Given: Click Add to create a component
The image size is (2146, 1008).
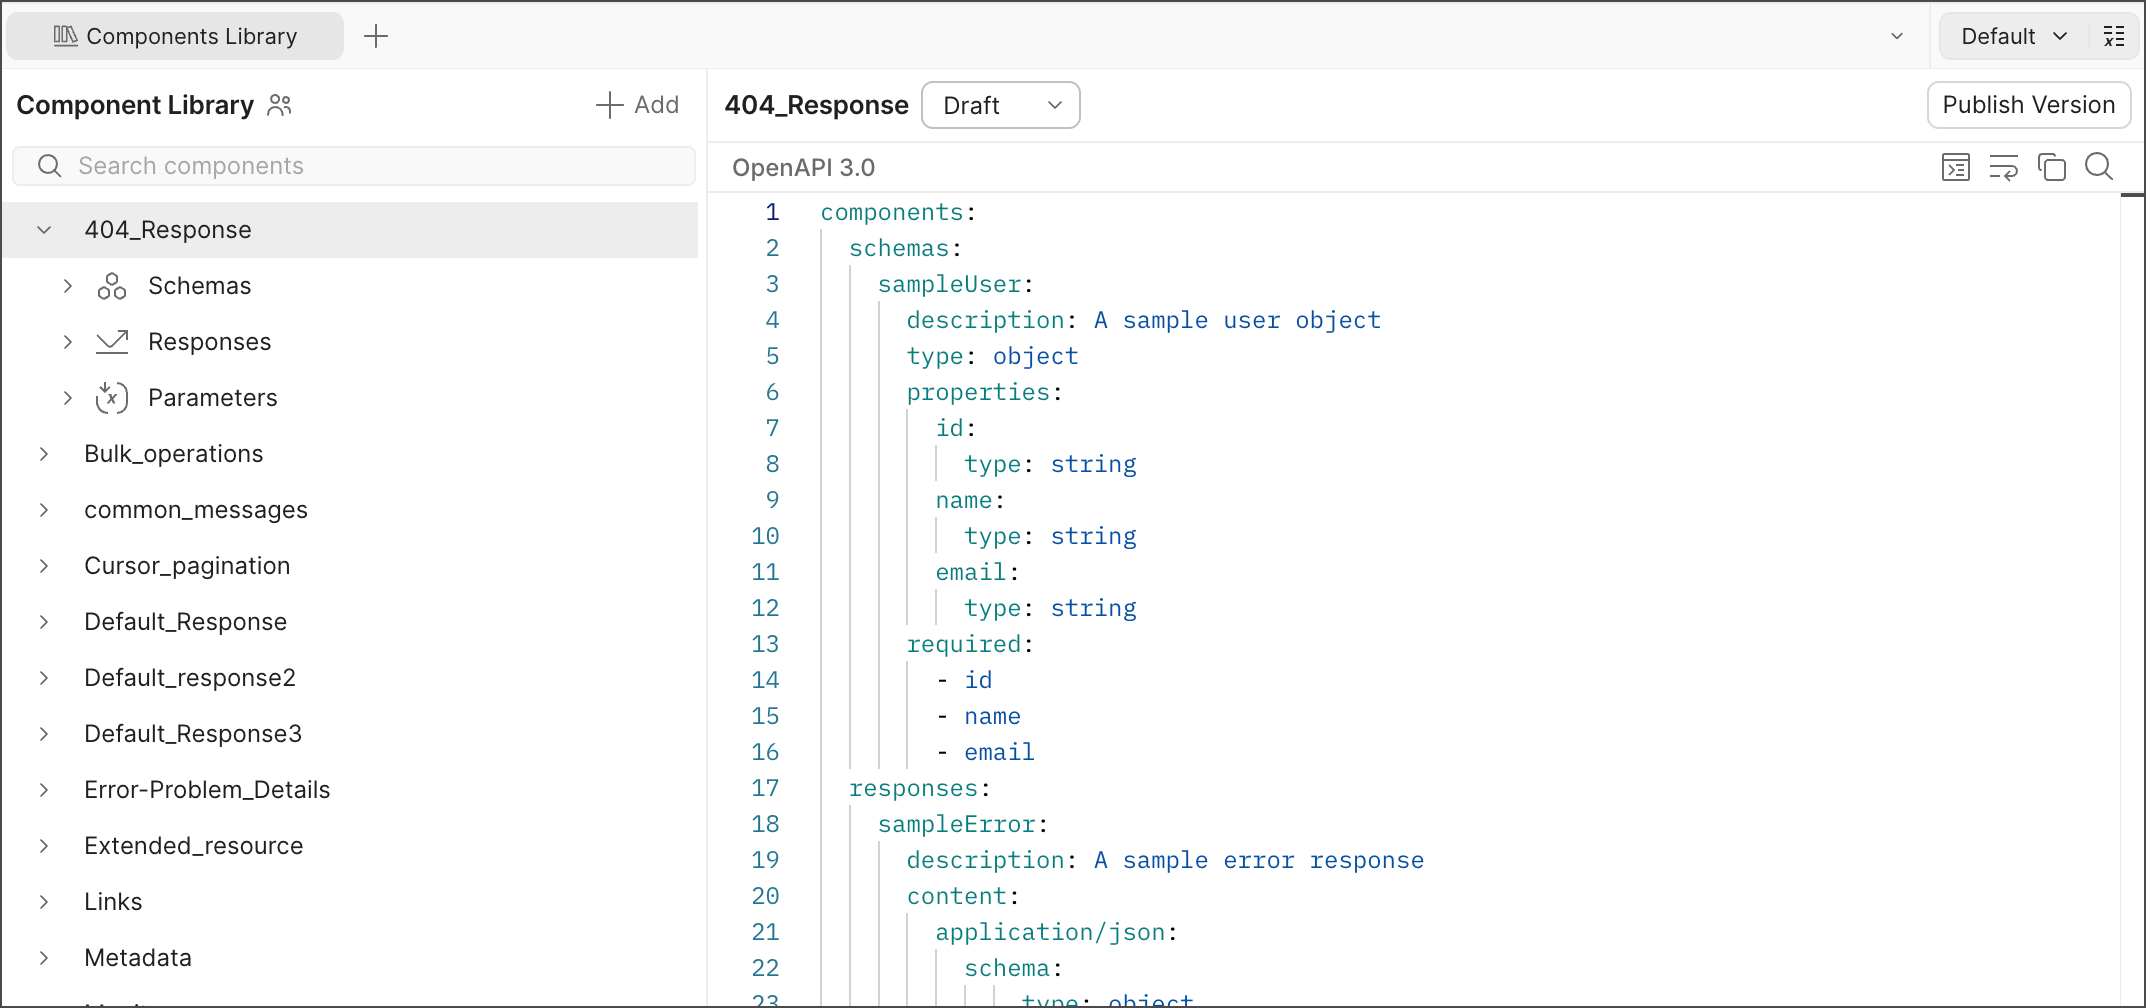Looking at the screenshot, I should point(638,105).
